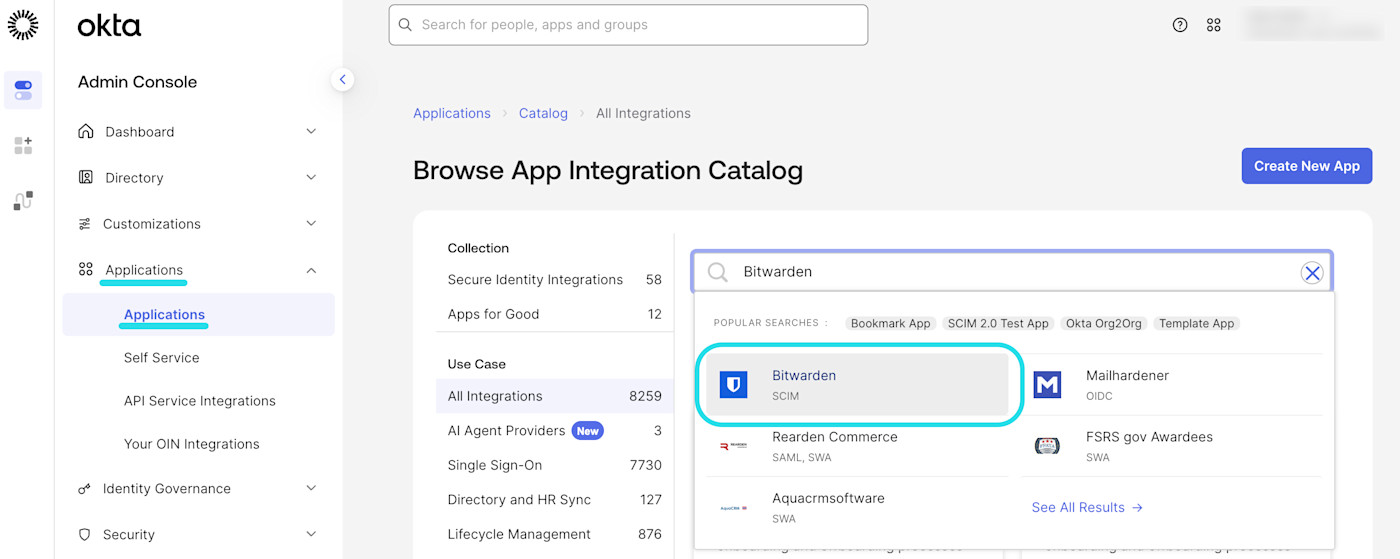Click the magnifier icon in top search bar
This screenshot has height=559, width=1400.
pyautogui.click(x=405, y=25)
